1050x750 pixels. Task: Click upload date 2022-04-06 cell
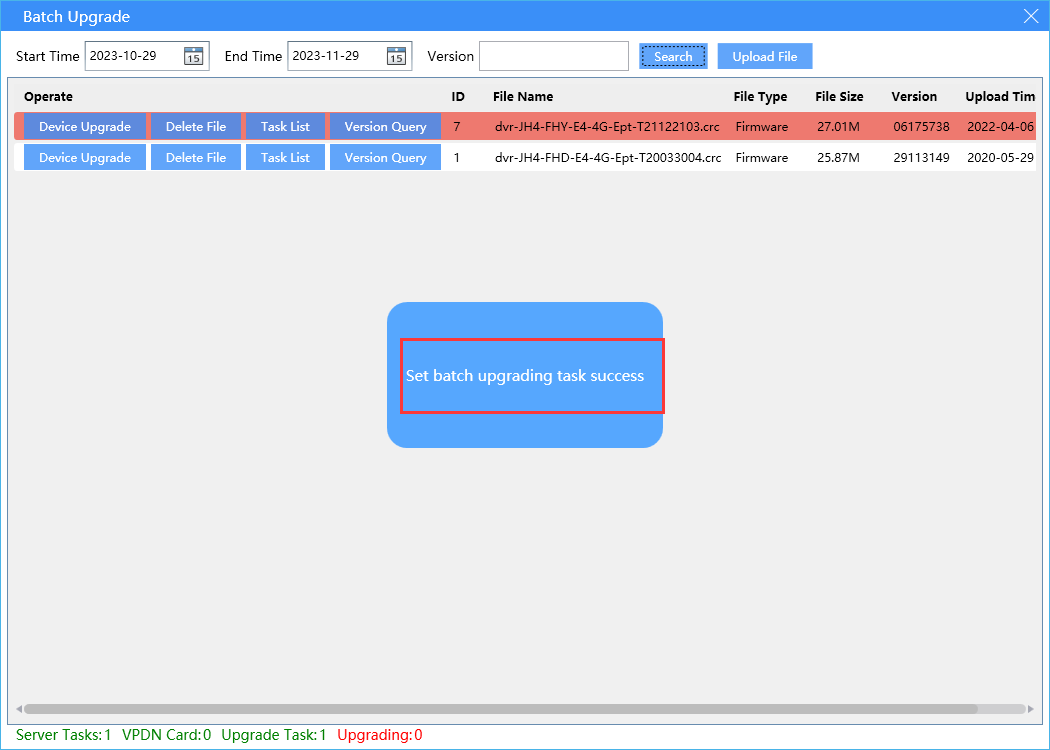coord(1001,127)
